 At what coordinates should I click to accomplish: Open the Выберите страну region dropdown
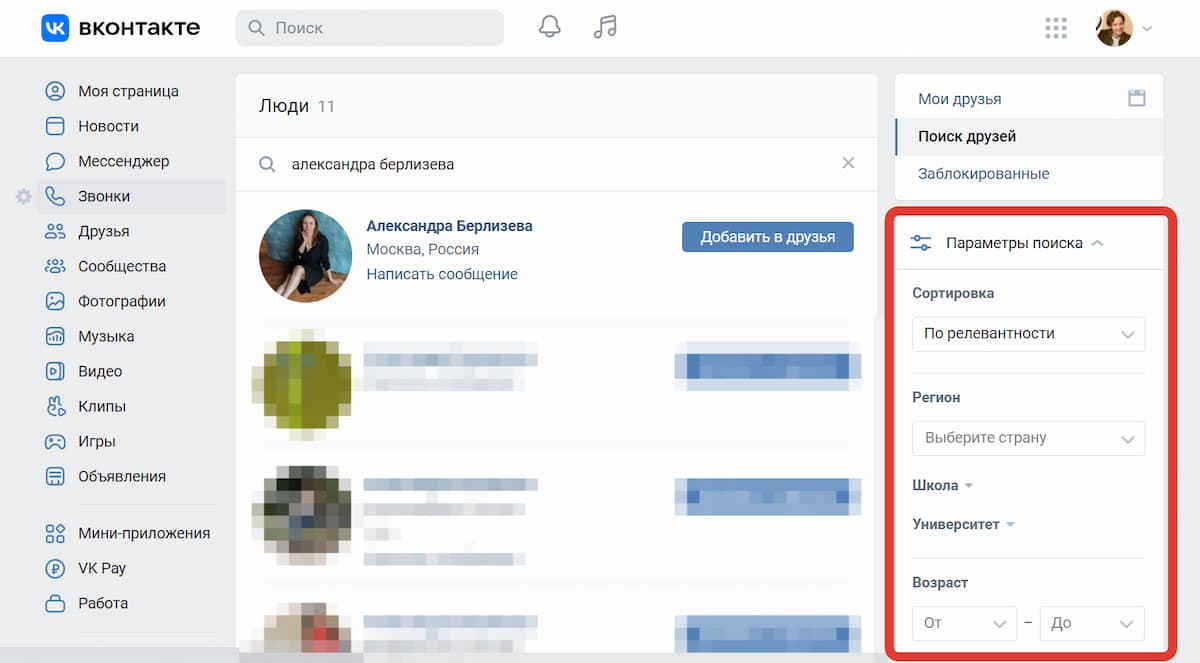click(x=1028, y=438)
